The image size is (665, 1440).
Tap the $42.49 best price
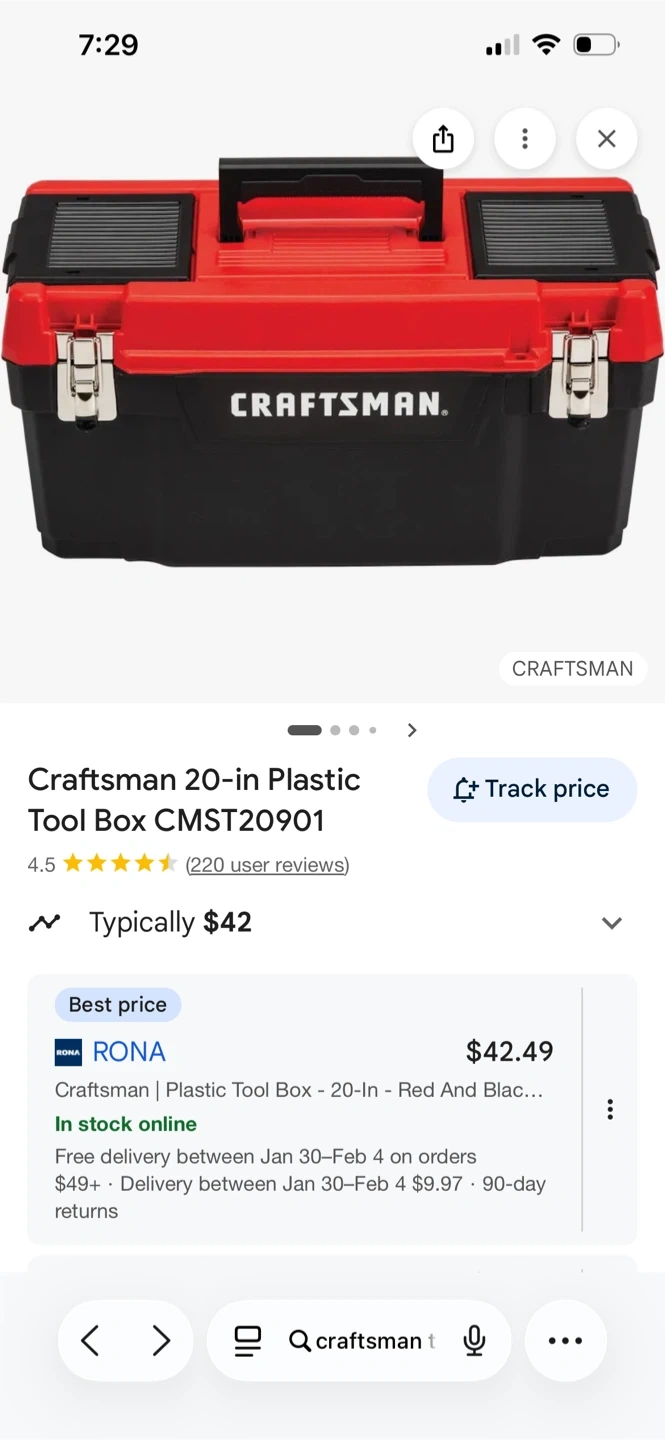point(509,1052)
